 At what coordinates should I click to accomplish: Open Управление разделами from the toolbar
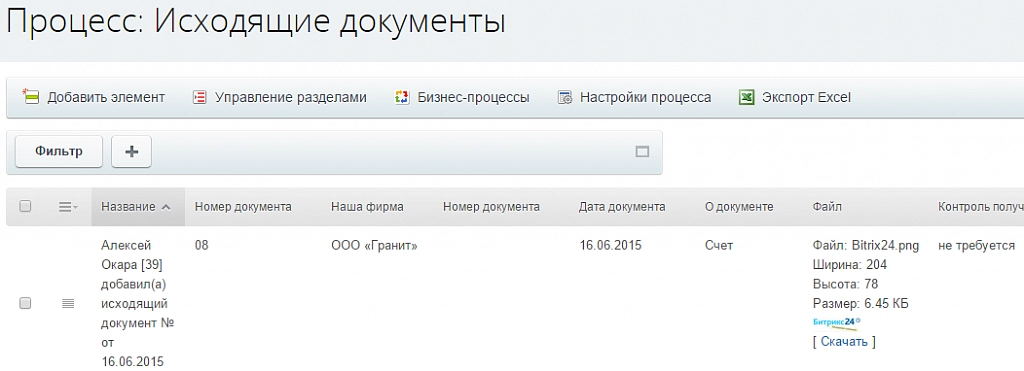280,97
